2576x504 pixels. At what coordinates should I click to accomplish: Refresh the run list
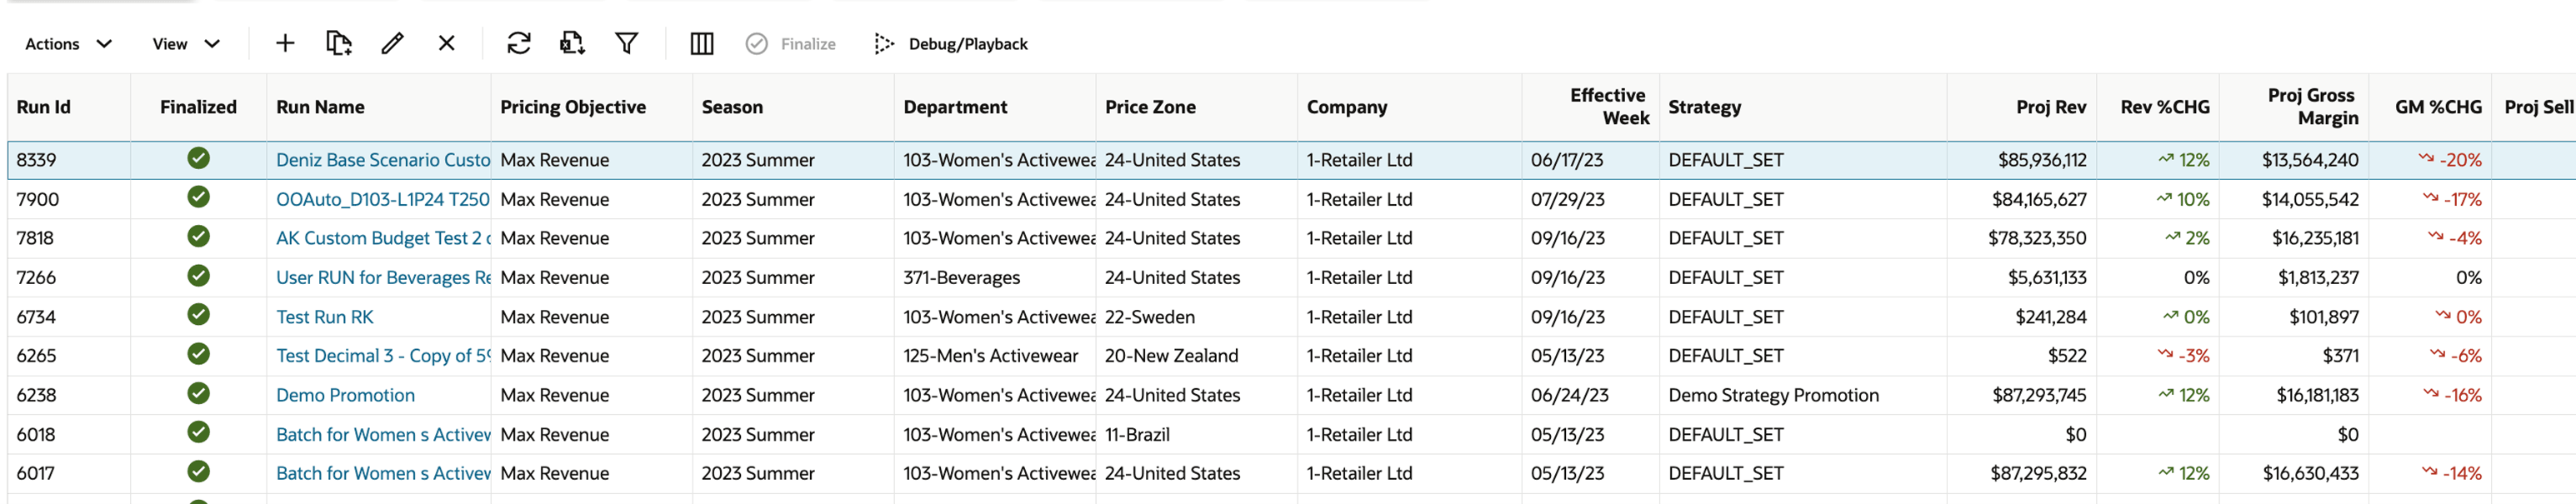pyautogui.click(x=518, y=43)
